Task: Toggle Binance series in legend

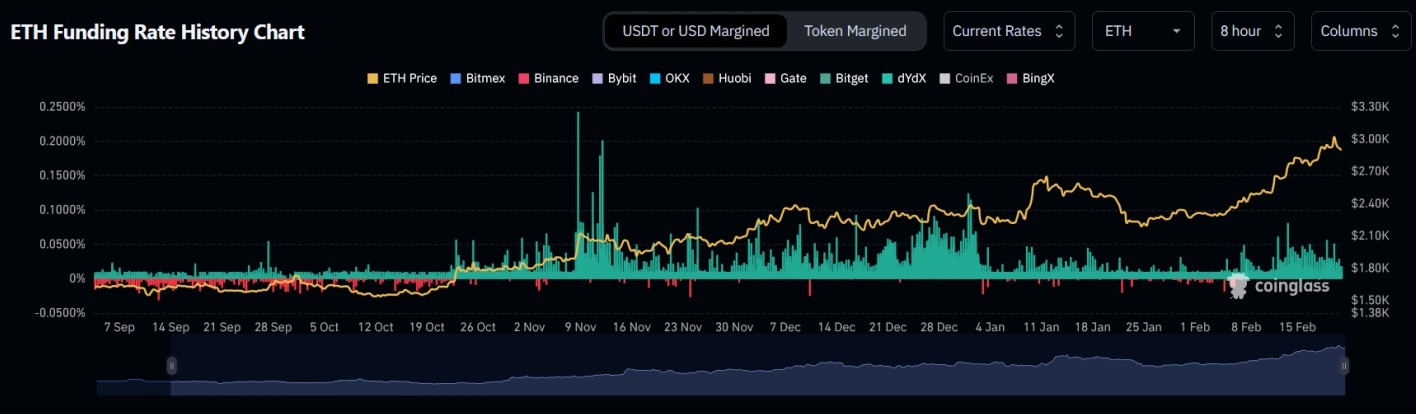Action: 548,78
